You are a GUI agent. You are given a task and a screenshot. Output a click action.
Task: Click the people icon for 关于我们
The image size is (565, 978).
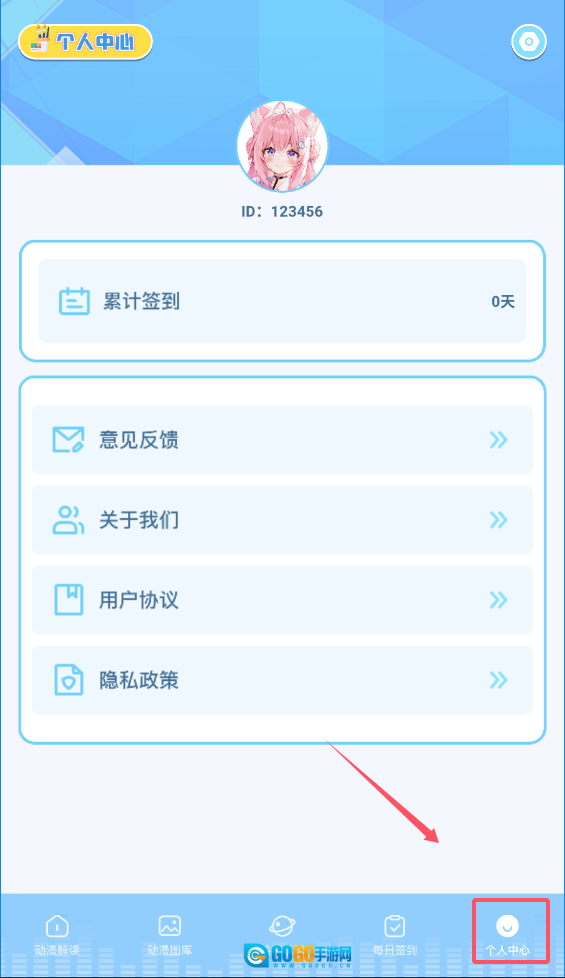[x=68, y=520]
